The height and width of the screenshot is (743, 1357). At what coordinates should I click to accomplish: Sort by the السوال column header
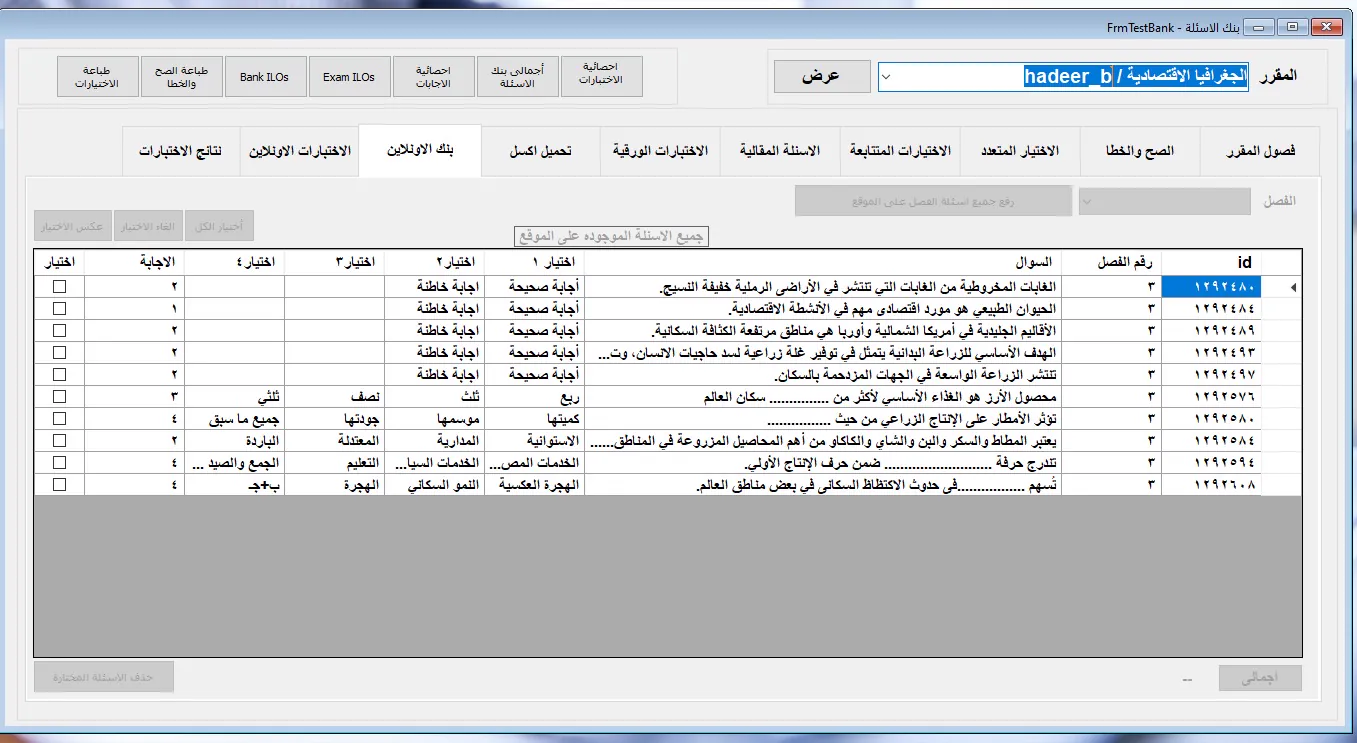point(823,262)
